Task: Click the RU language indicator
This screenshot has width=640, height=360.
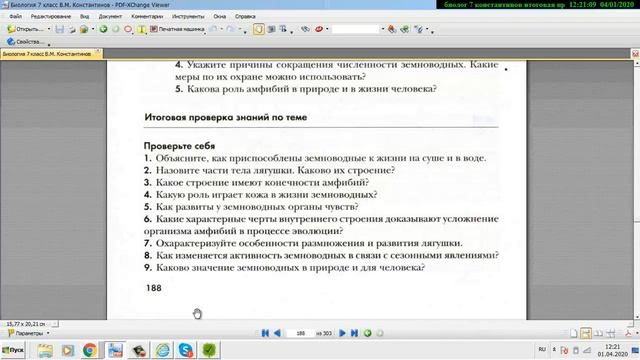Action: [x=542, y=349]
